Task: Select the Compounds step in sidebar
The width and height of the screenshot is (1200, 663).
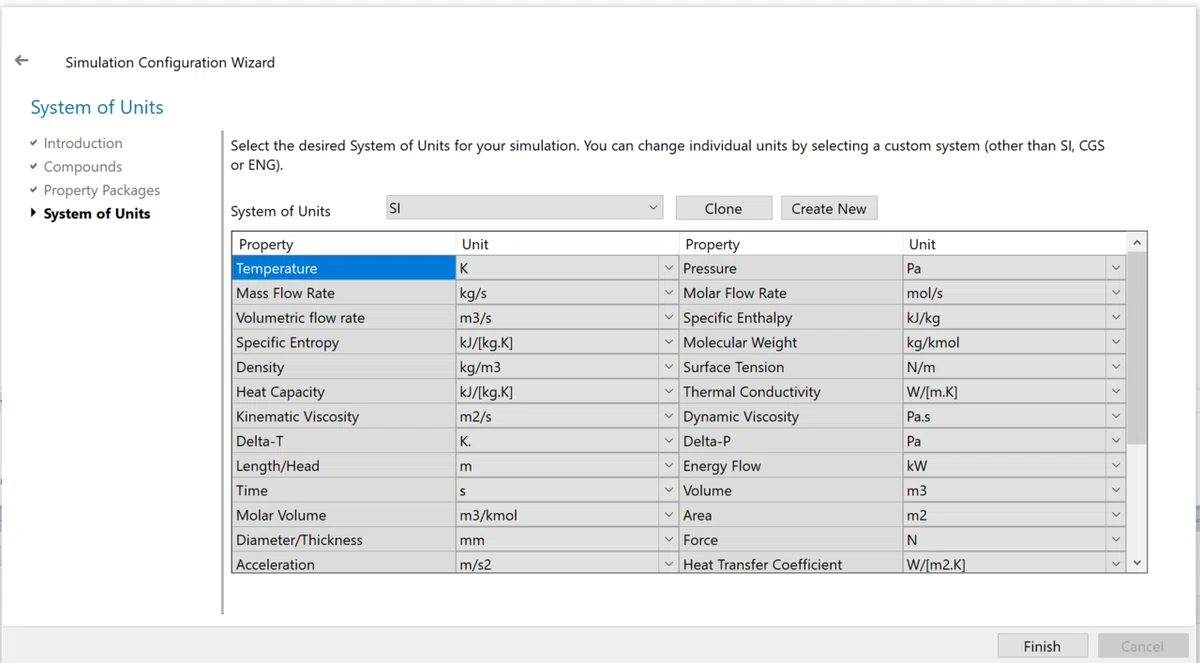Action: click(x=83, y=167)
